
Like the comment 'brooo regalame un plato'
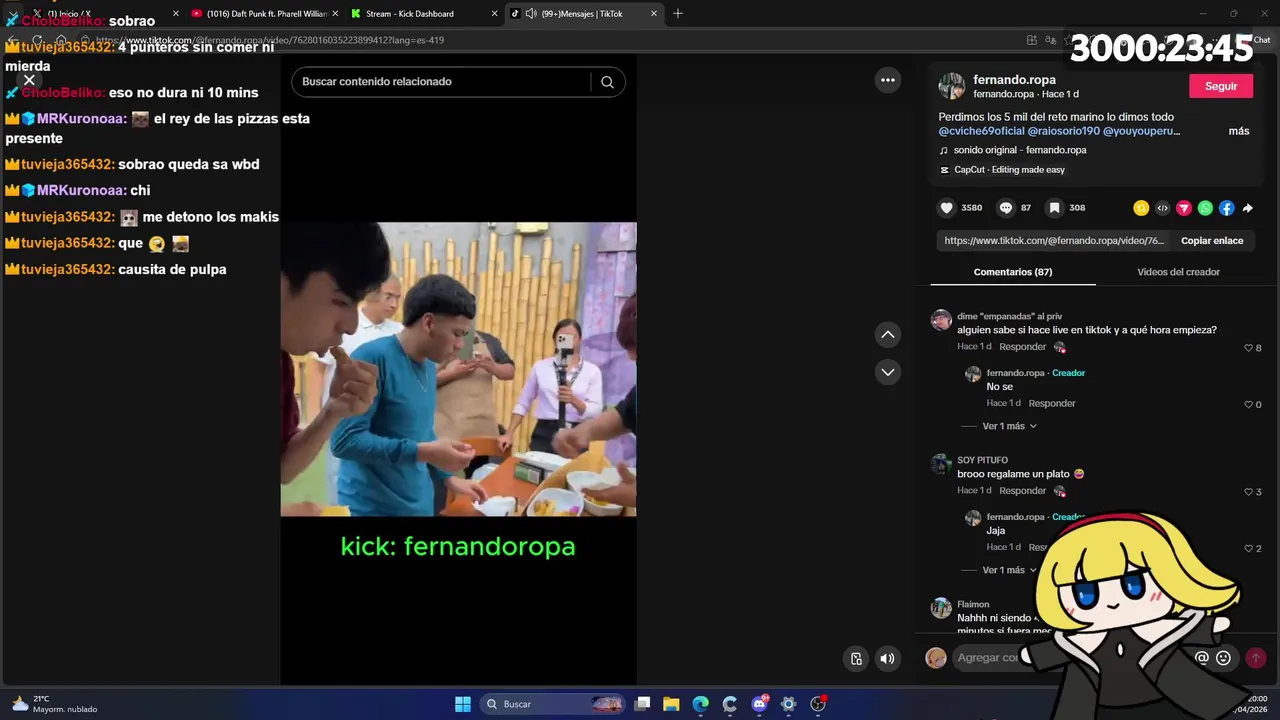(1248, 492)
